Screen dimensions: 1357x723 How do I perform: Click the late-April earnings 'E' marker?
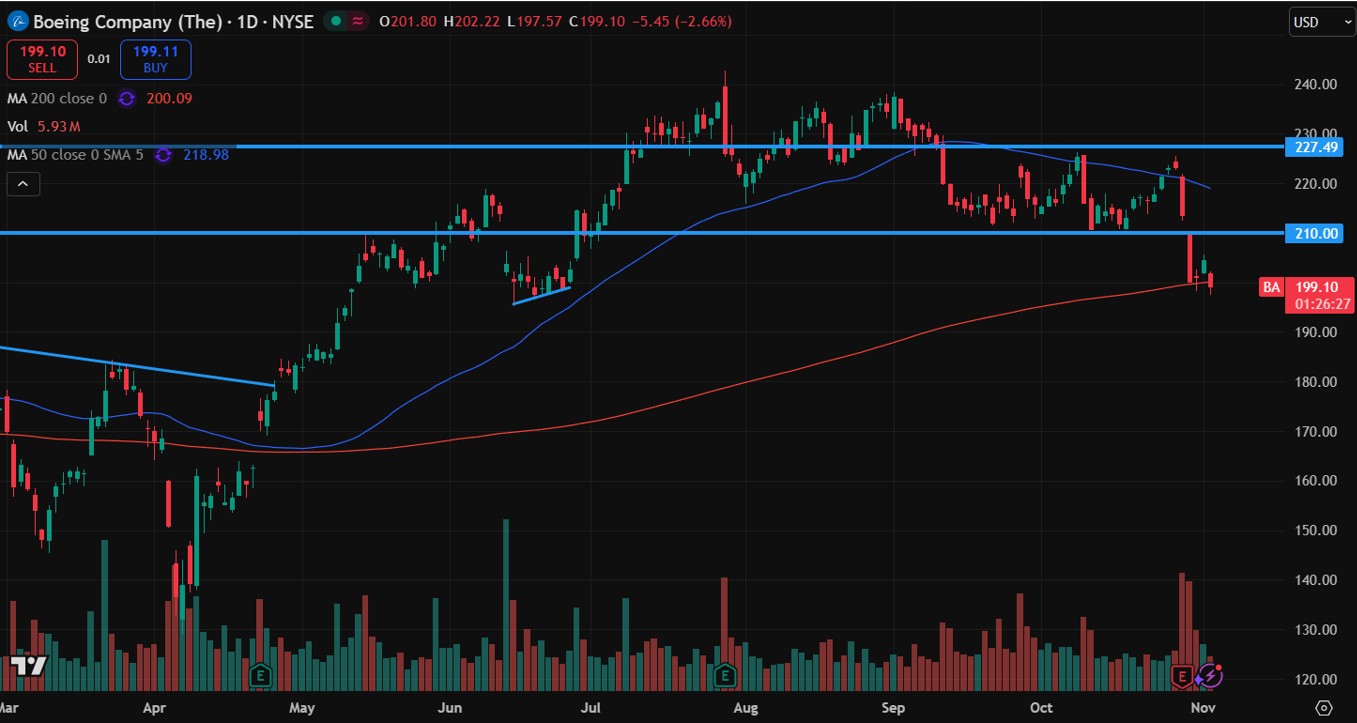(260, 674)
